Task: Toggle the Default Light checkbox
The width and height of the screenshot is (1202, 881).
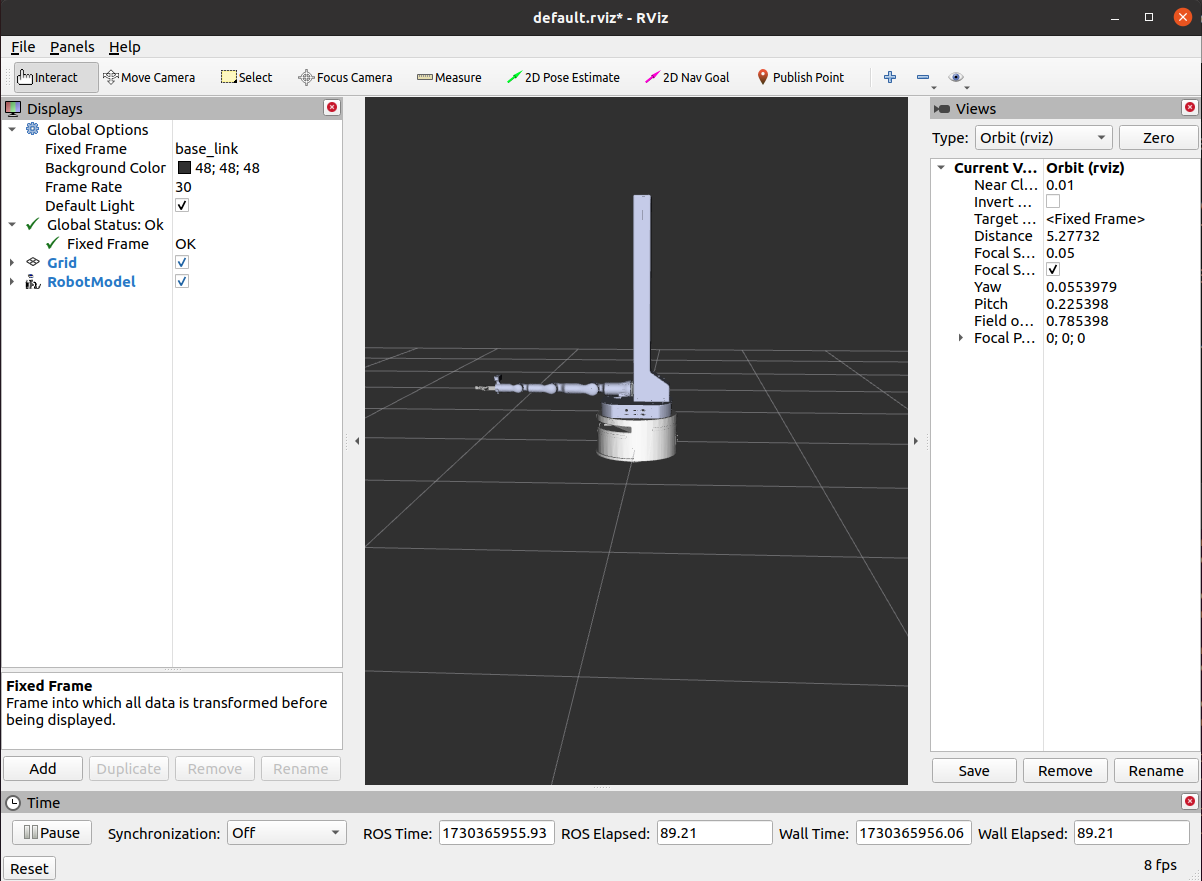Action: pyautogui.click(x=182, y=206)
